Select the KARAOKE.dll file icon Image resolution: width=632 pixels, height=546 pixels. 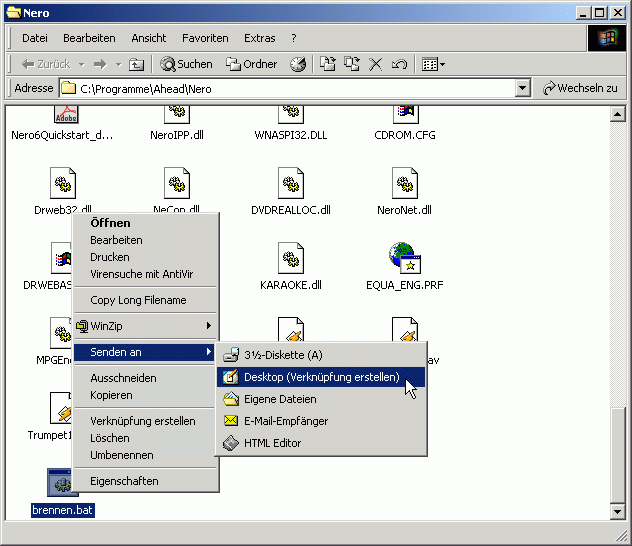[x=291, y=258]
